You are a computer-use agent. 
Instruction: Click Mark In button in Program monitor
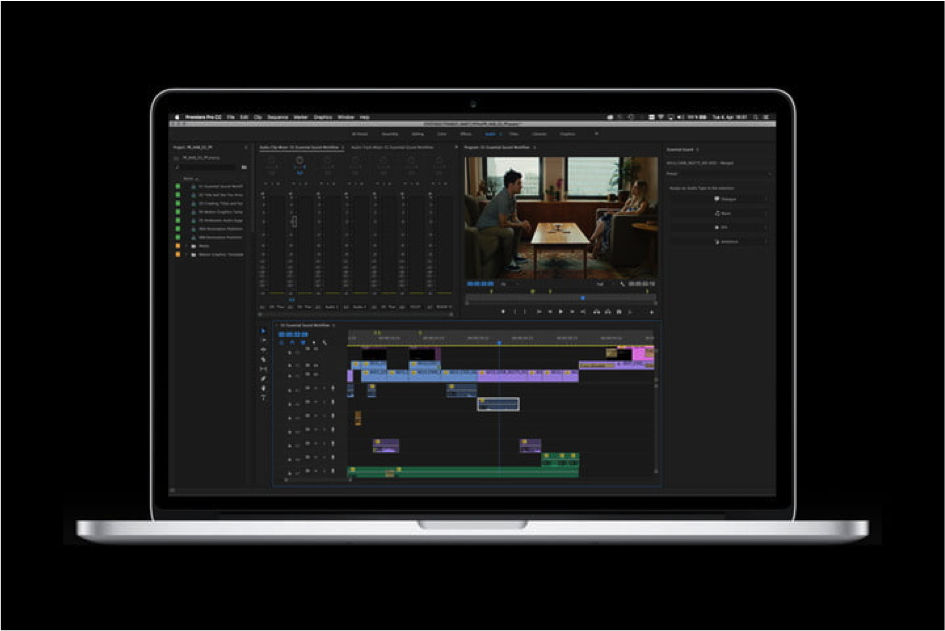coord(515,312)
